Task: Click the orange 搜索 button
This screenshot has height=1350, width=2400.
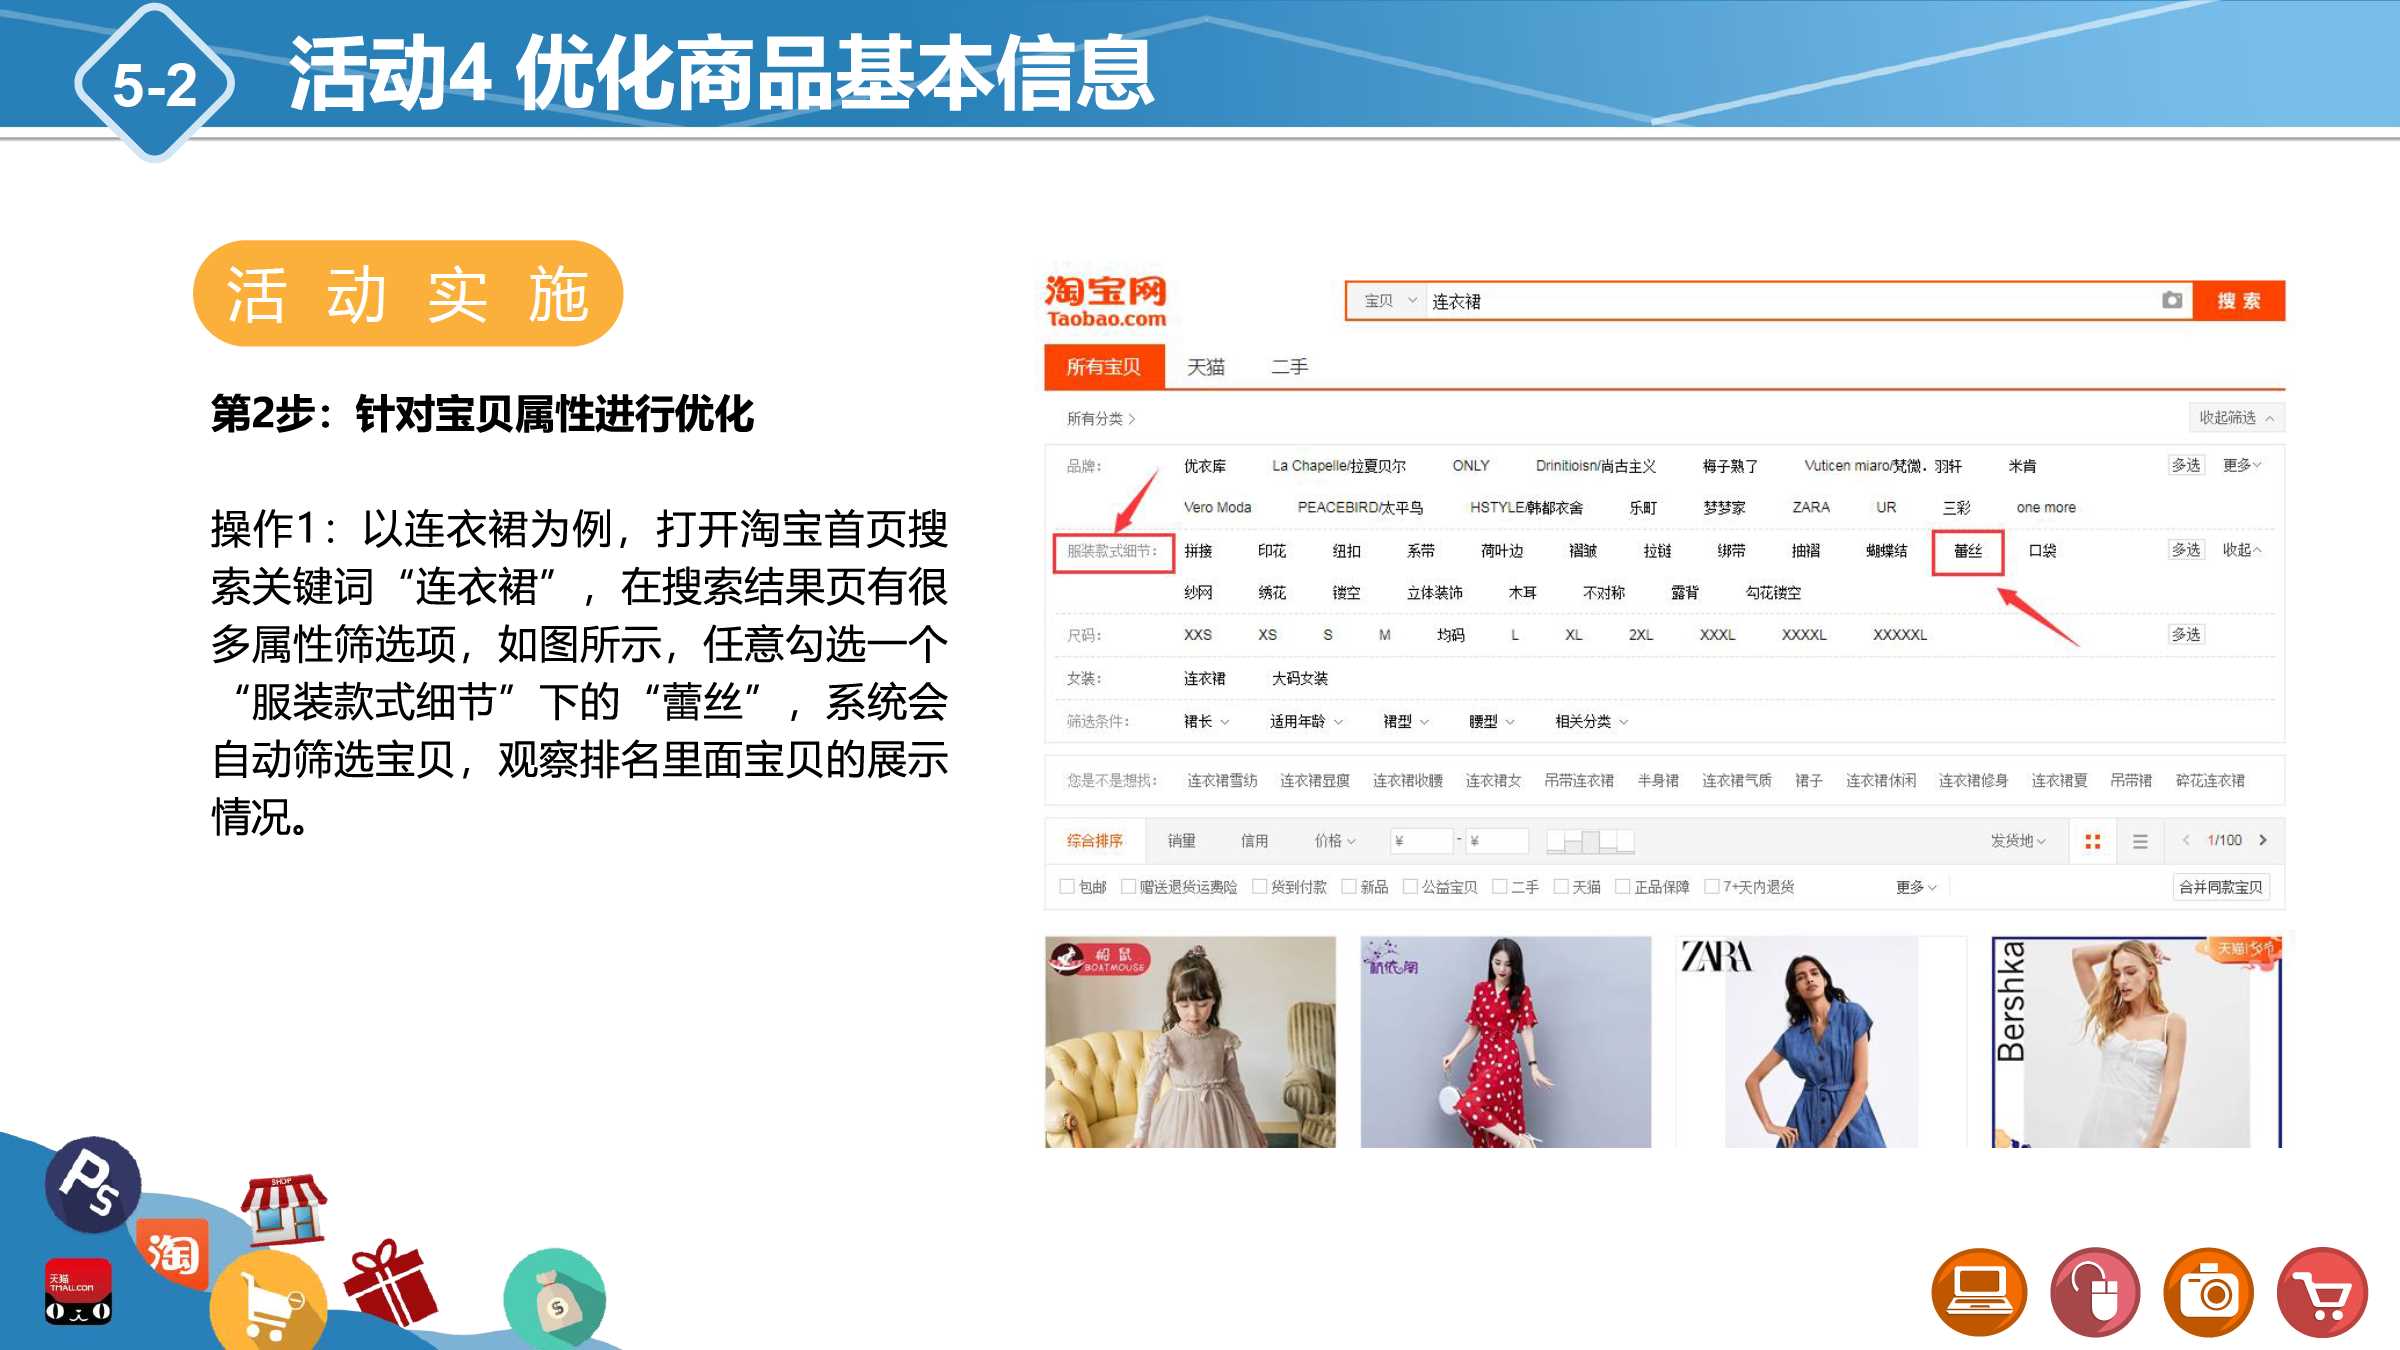Action: tap(2238, 301)
